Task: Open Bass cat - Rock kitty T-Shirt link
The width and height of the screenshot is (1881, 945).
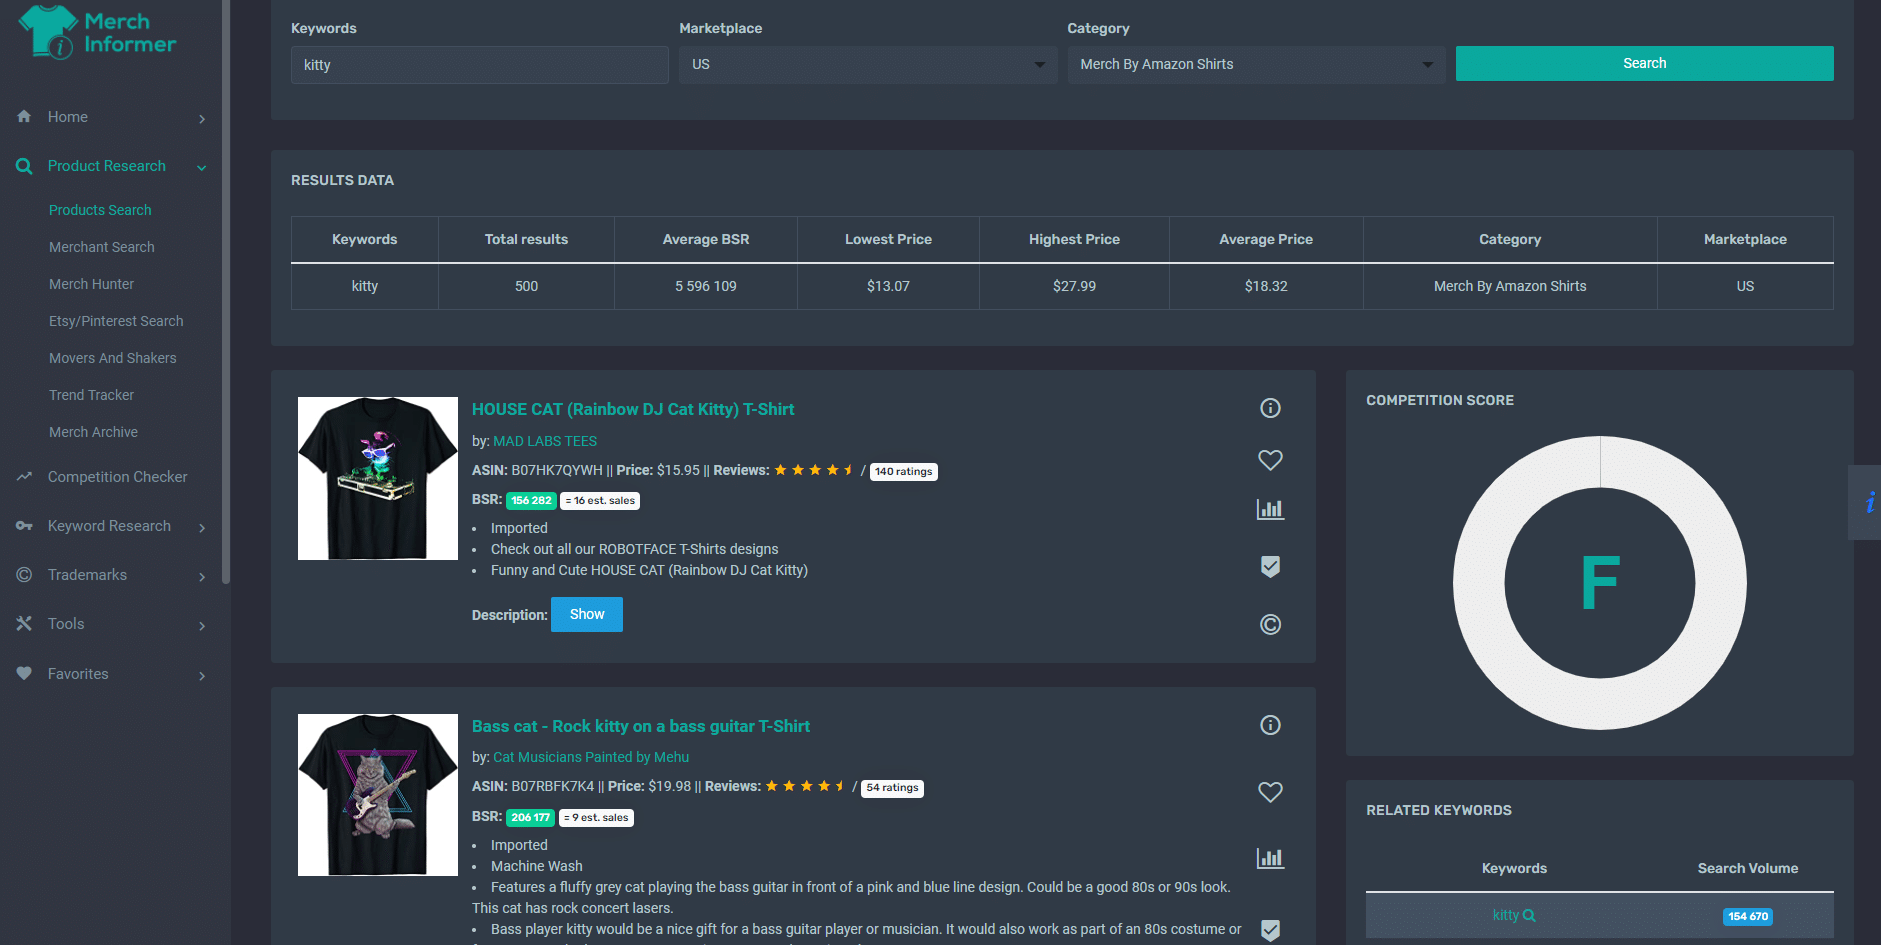Action: click(x=641, y=726)
